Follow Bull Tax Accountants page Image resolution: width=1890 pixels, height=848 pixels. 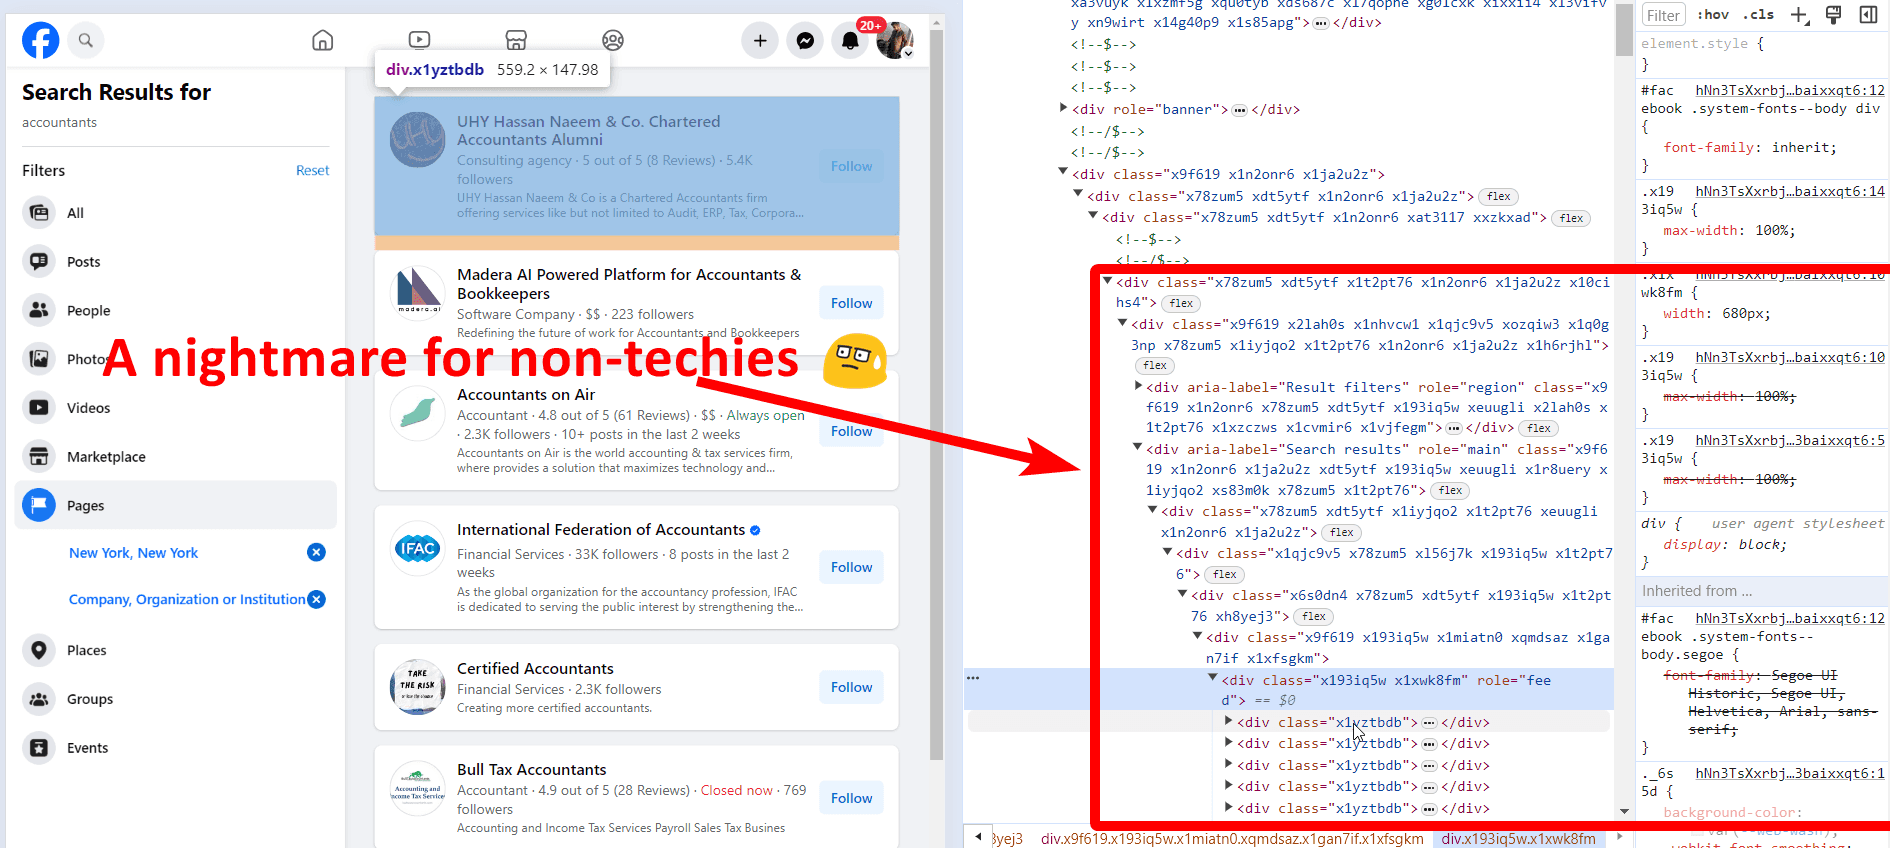tap(851, 798)
